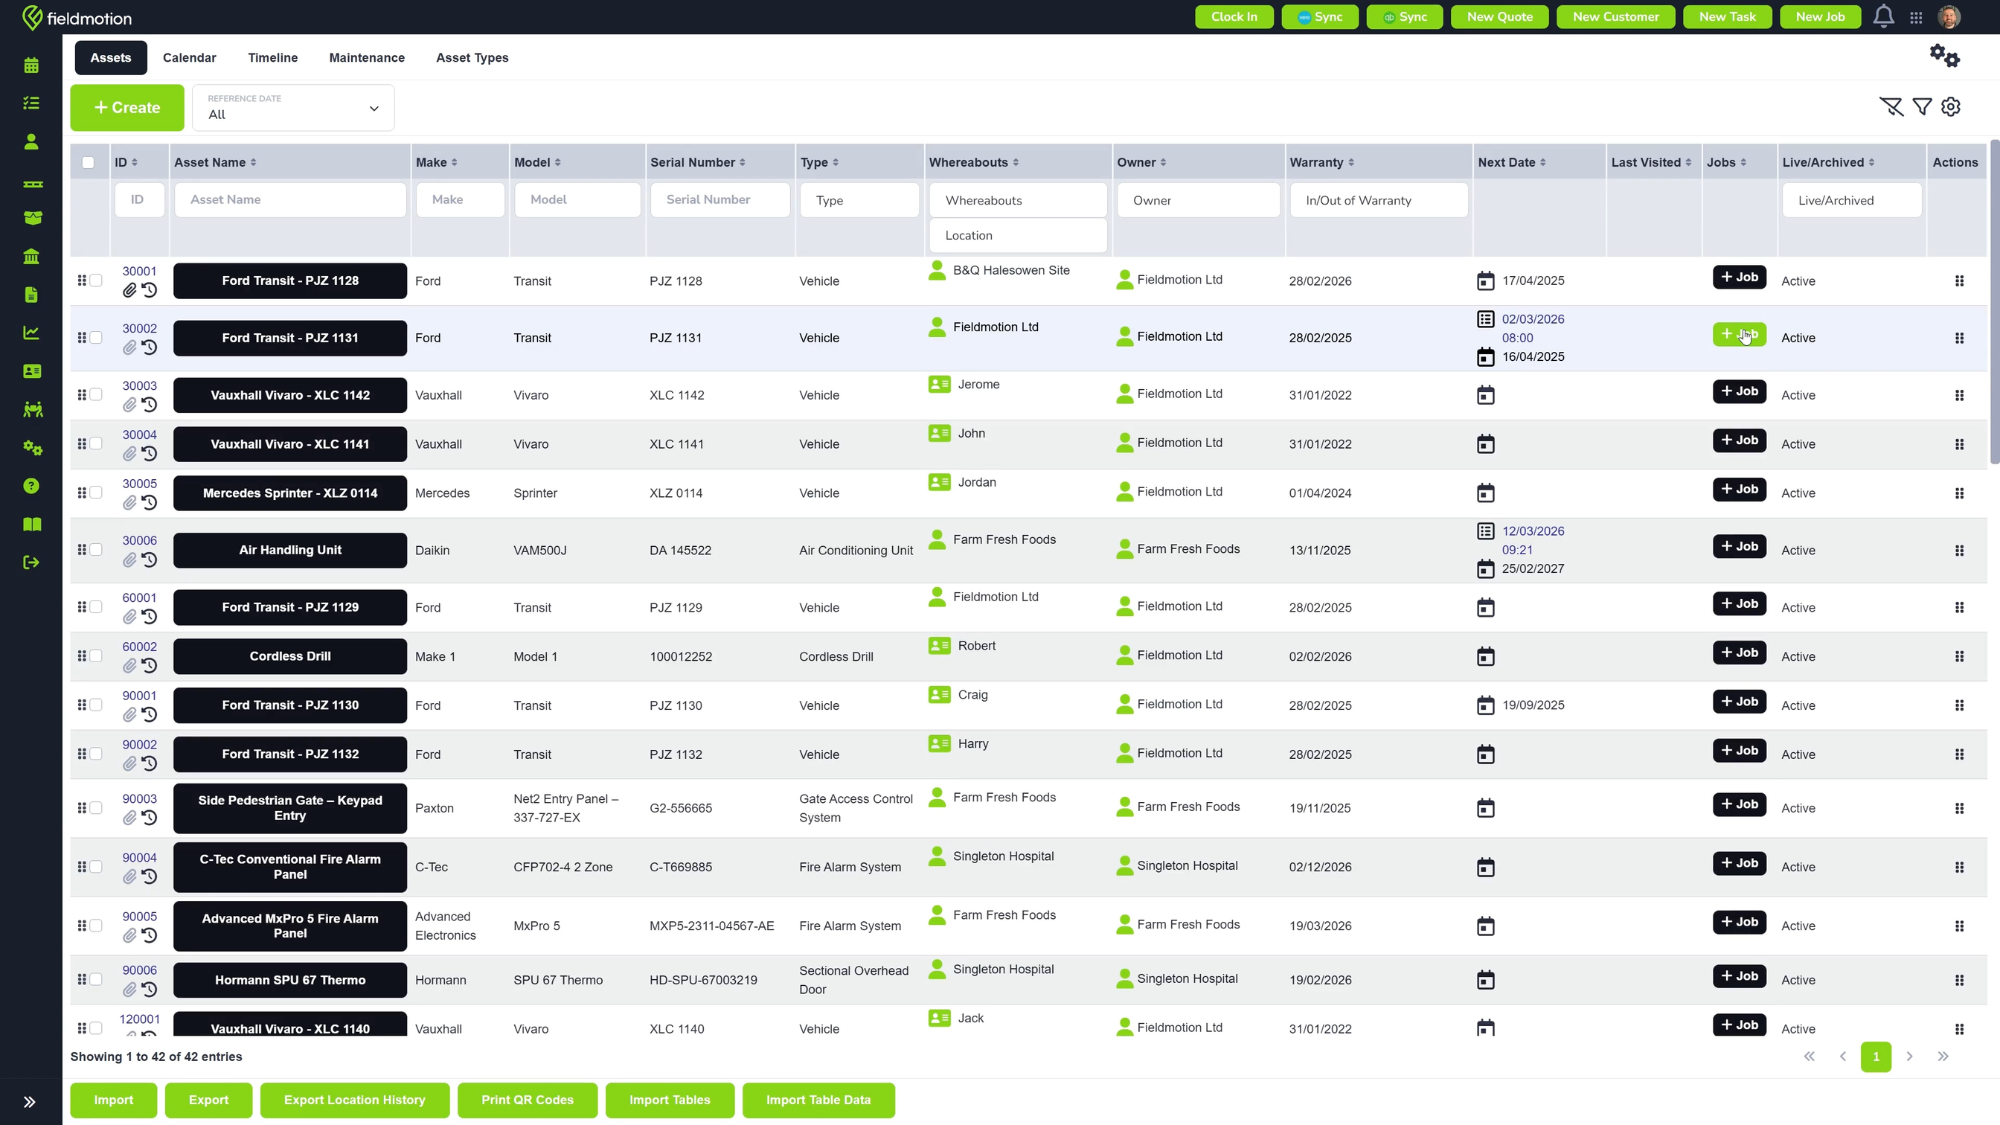Open the In/Out of Warranty filter
Viewport: 2000px width, 1125px height.
(1379, 200)
